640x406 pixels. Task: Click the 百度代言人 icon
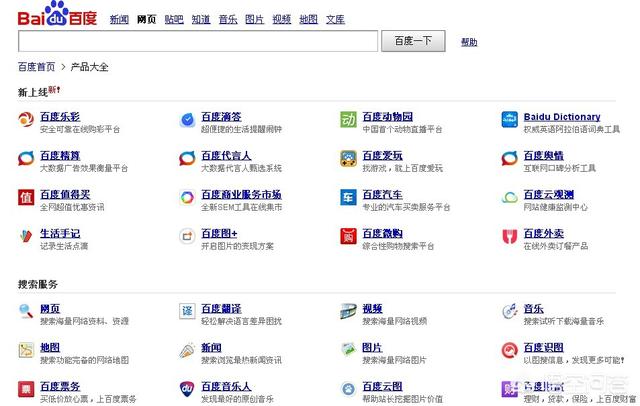187,158
